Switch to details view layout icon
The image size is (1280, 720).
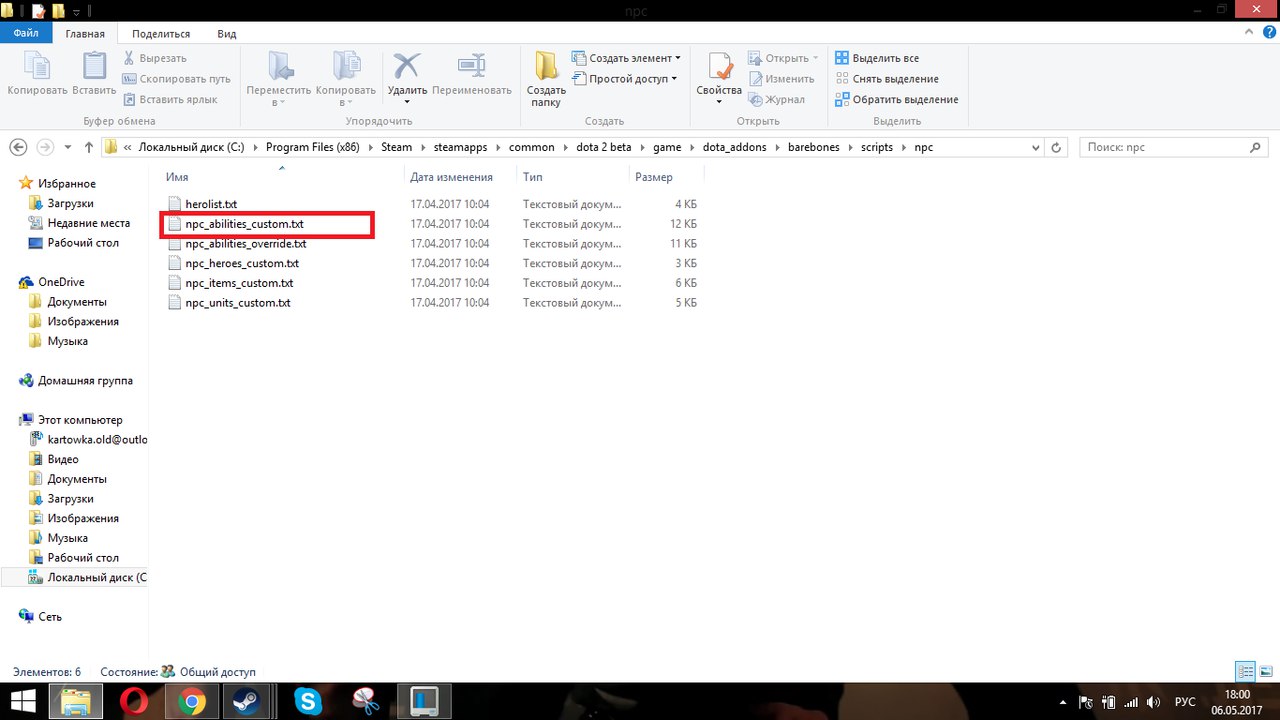point(1245,671)
